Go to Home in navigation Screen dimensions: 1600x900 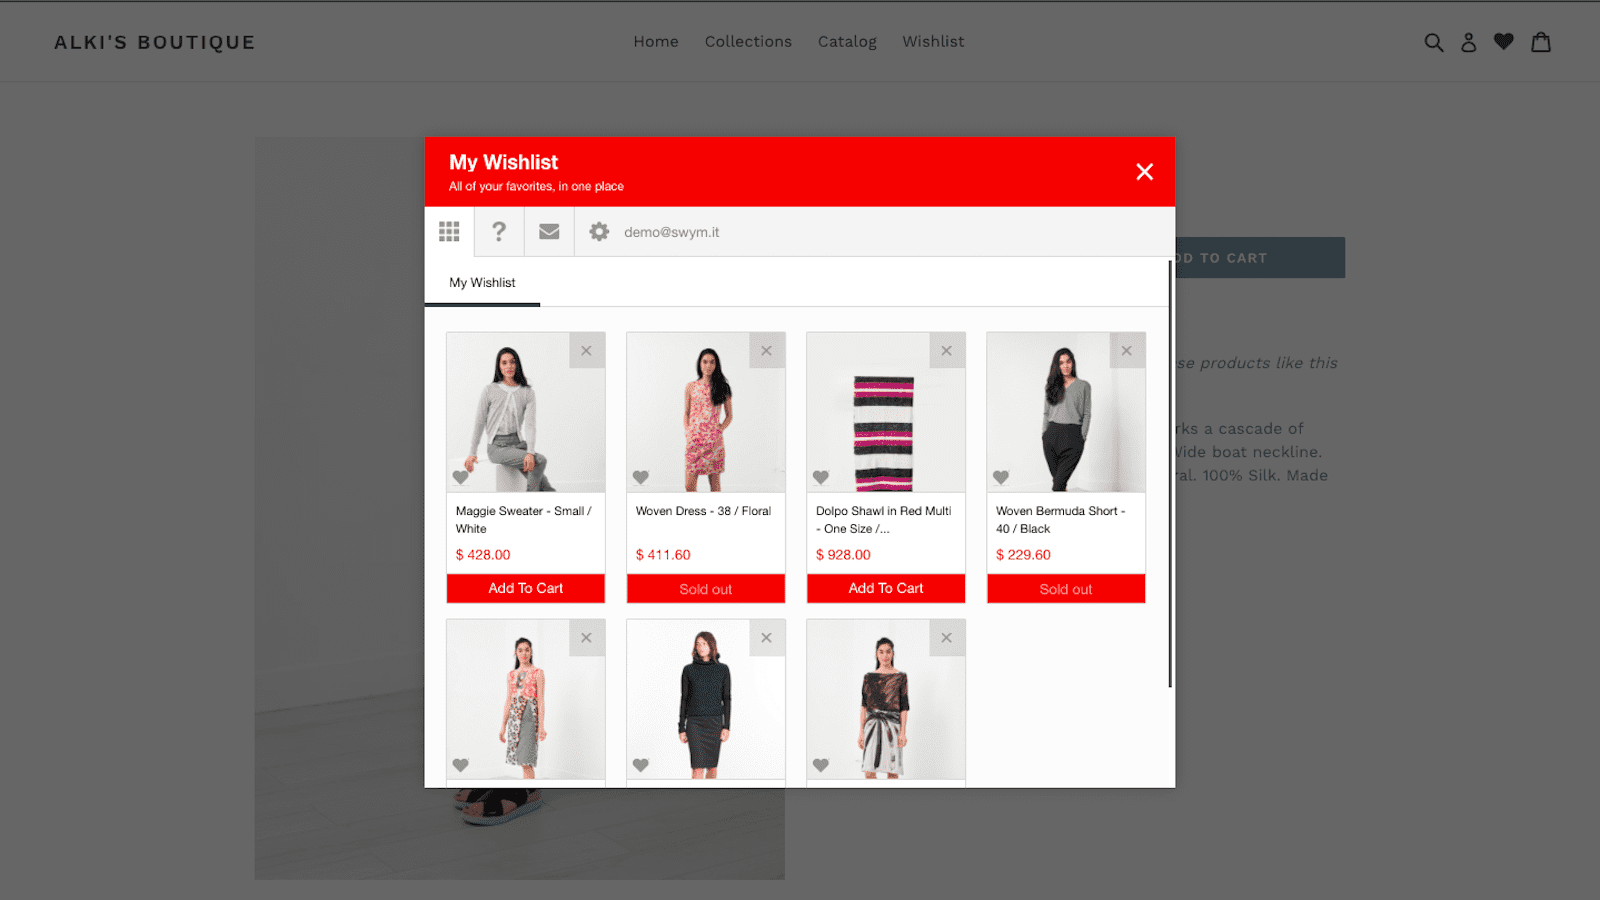click(x=656, y=42)
